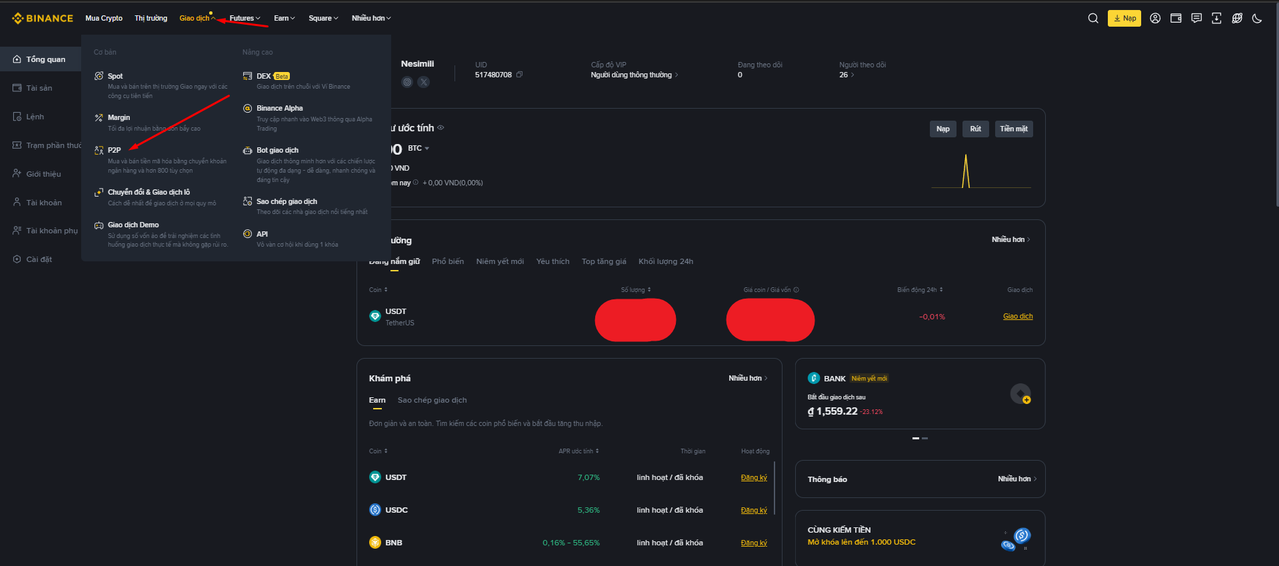Viewport: 1279px width, 566px height.
Task: Click the Spot menu icon
Action: point(99,76)
